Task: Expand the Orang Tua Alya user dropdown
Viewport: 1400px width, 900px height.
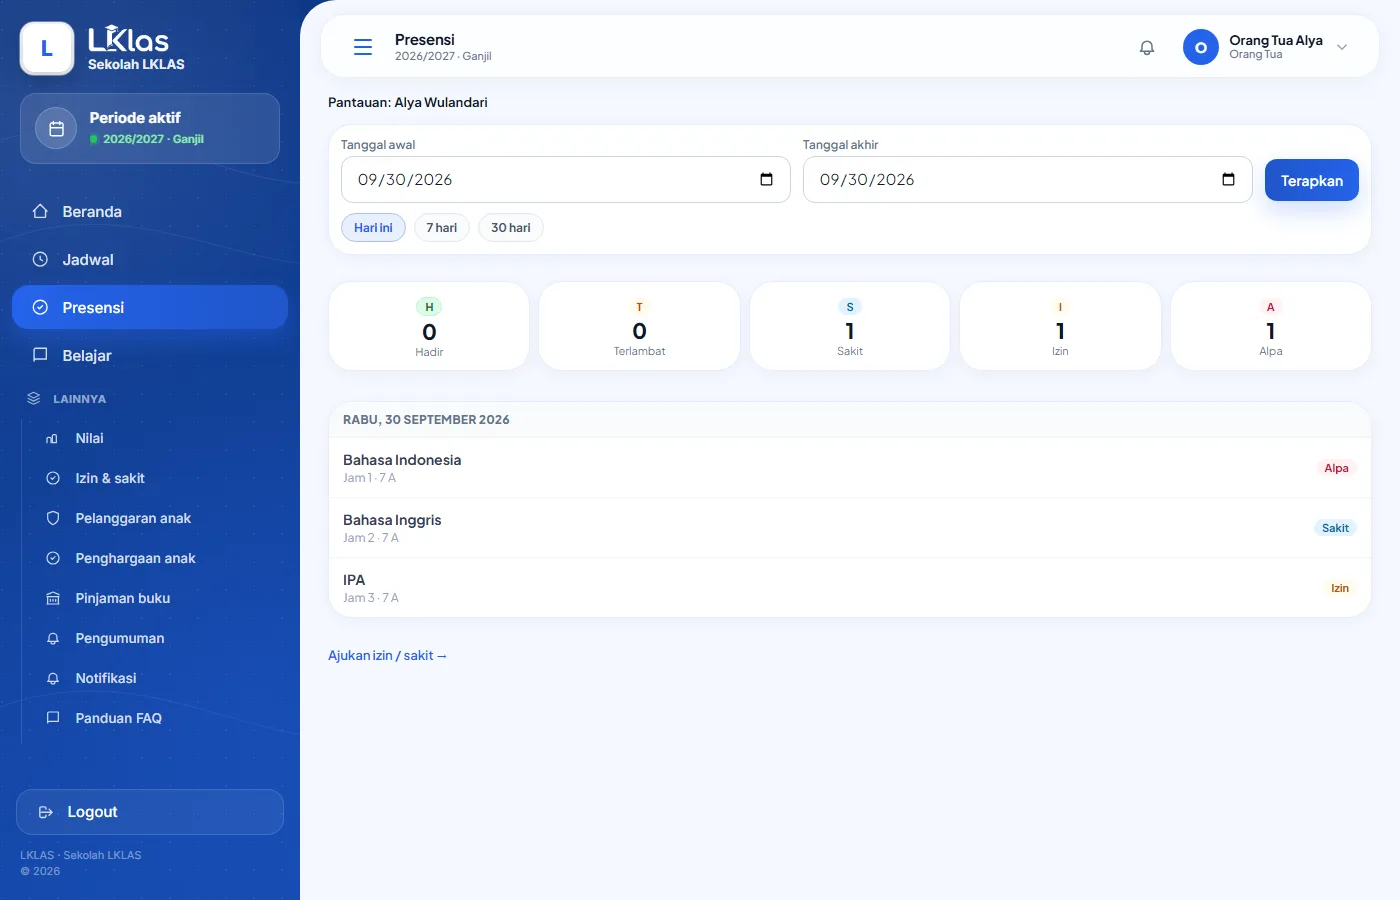Action: coord(1342,47)
